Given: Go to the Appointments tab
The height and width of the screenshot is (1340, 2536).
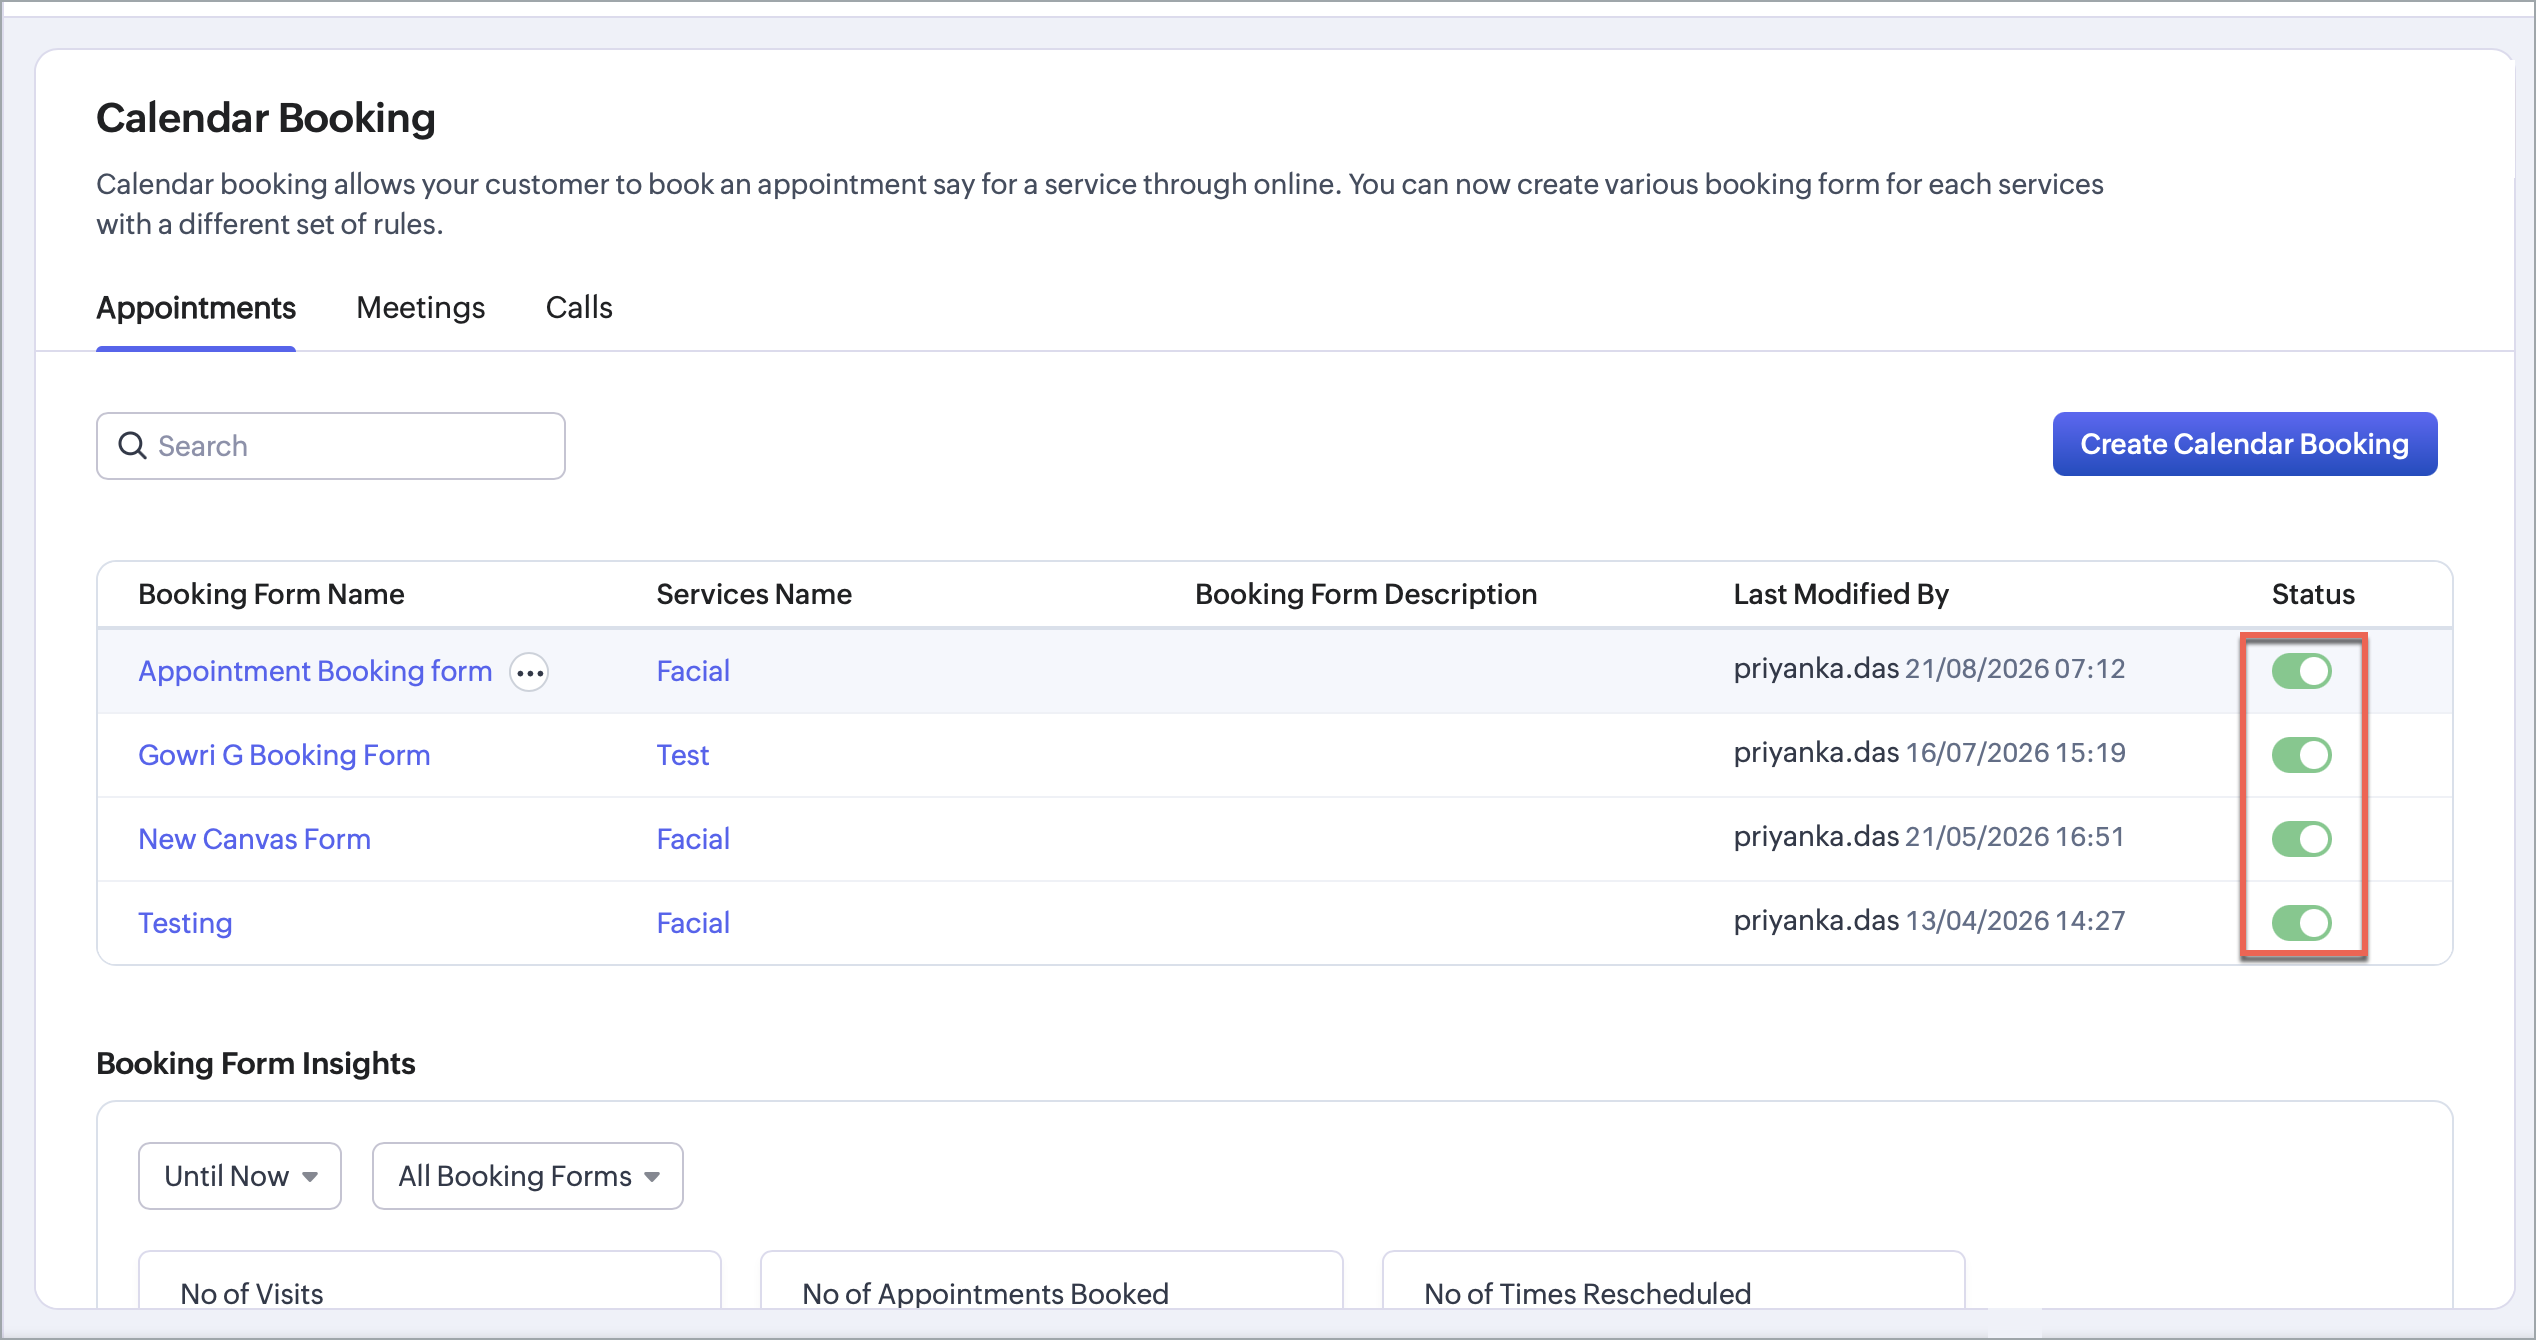Looking at the screenshot, I should [196, 307].
